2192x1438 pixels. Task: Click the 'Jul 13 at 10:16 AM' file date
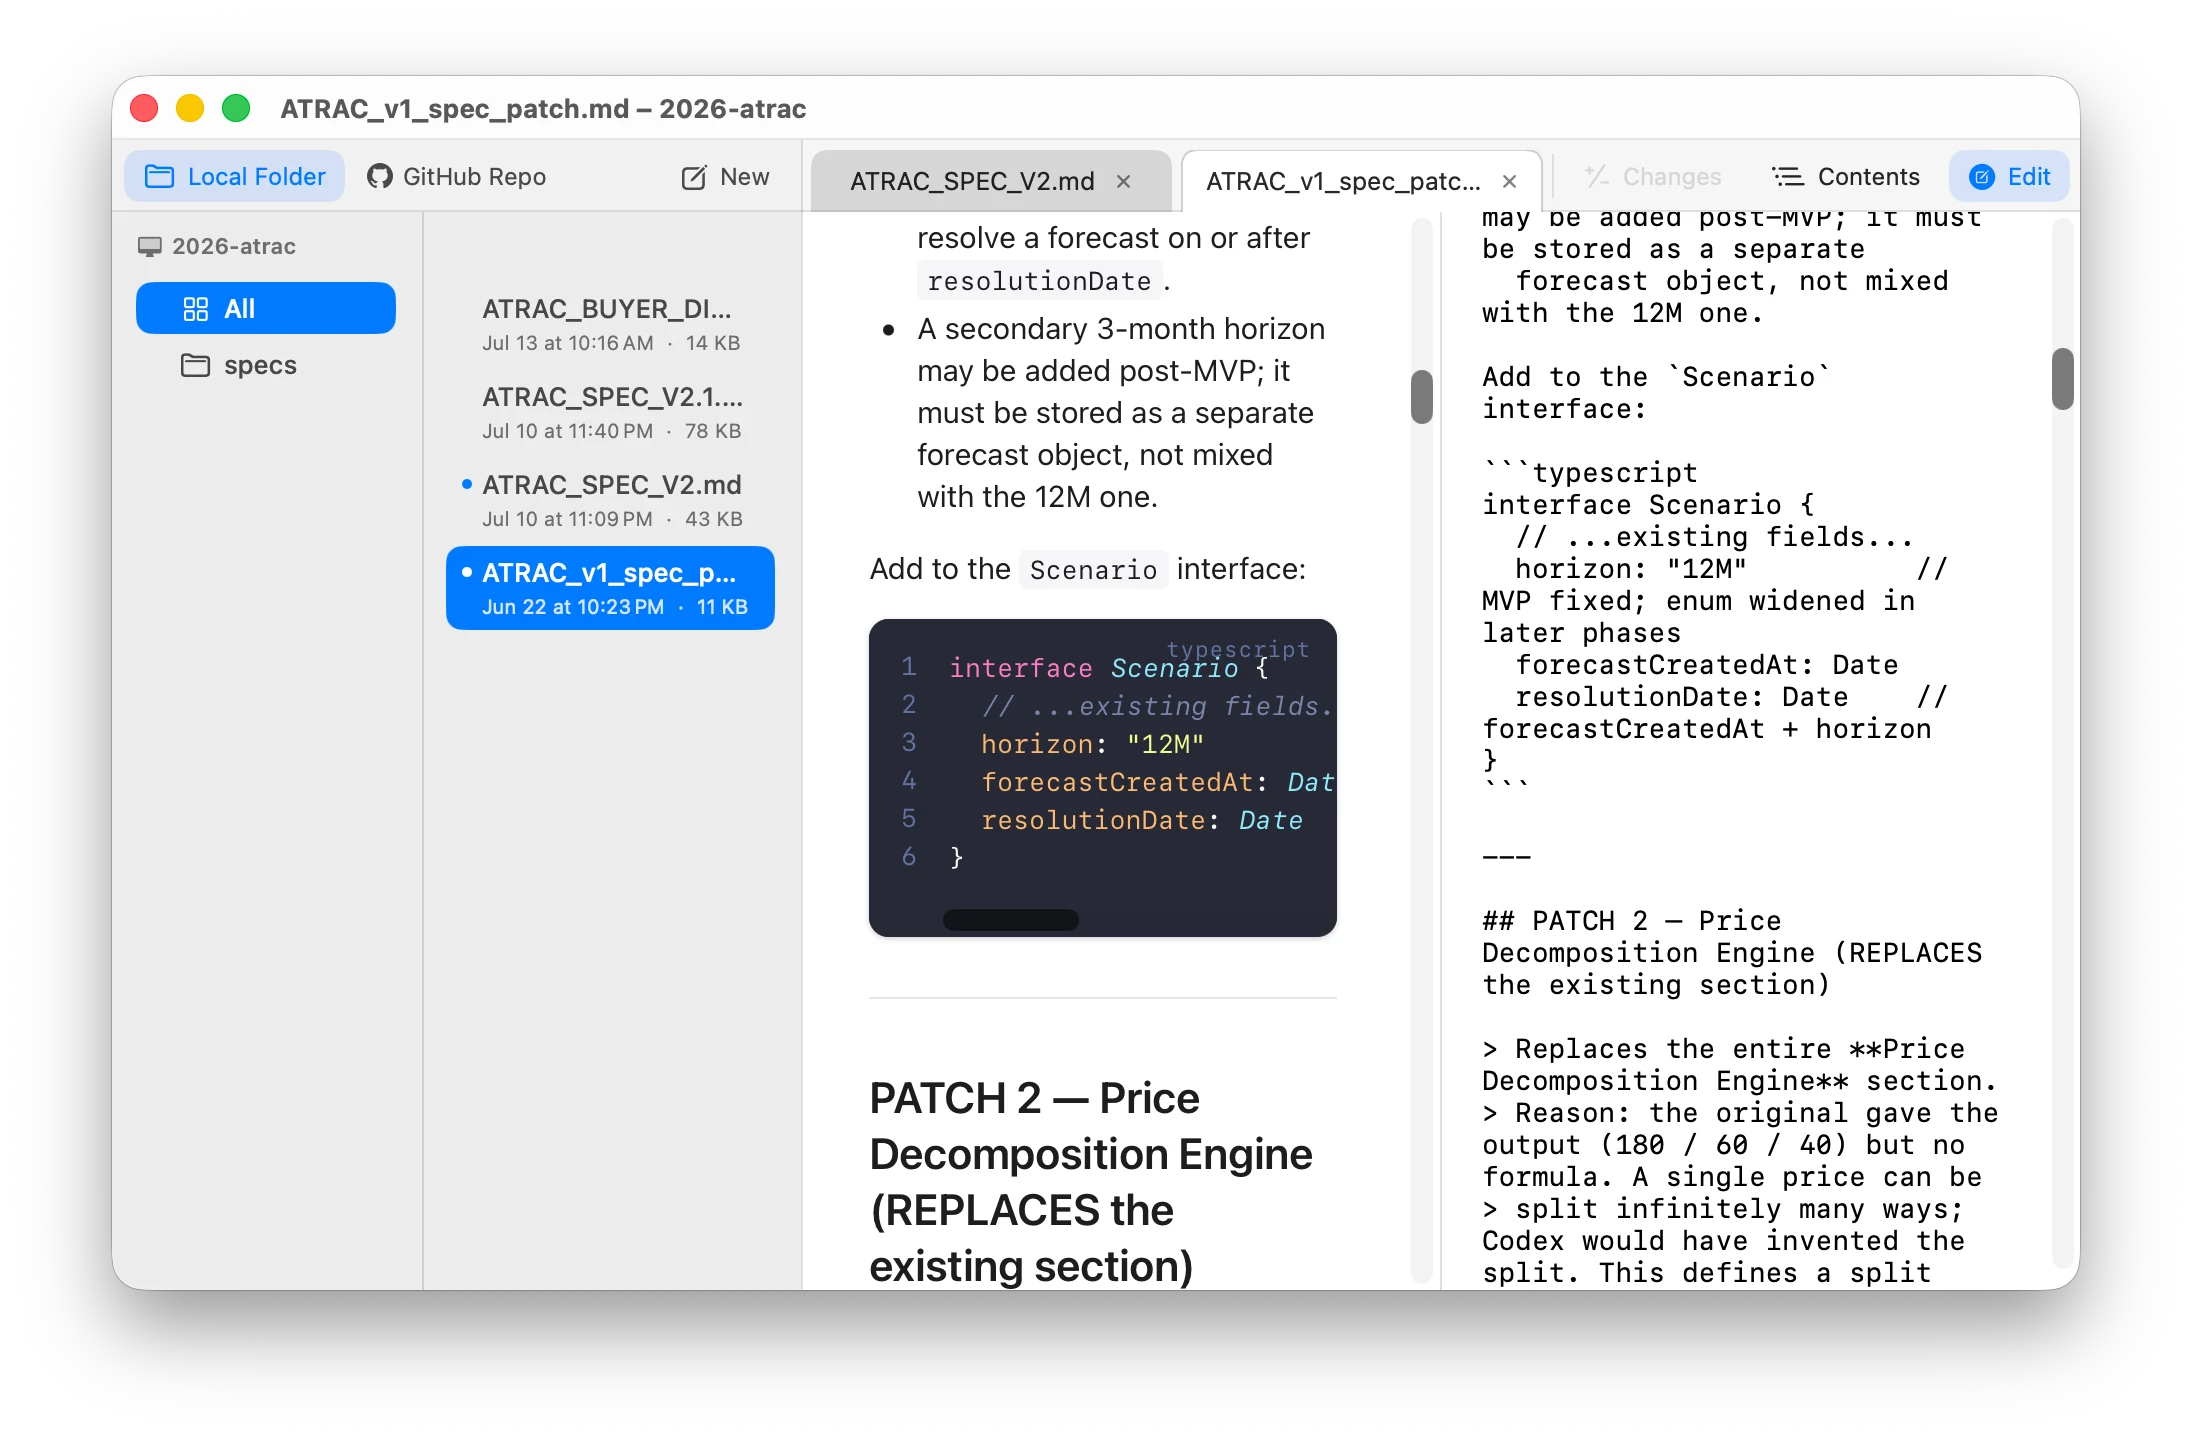click(568, 343)
